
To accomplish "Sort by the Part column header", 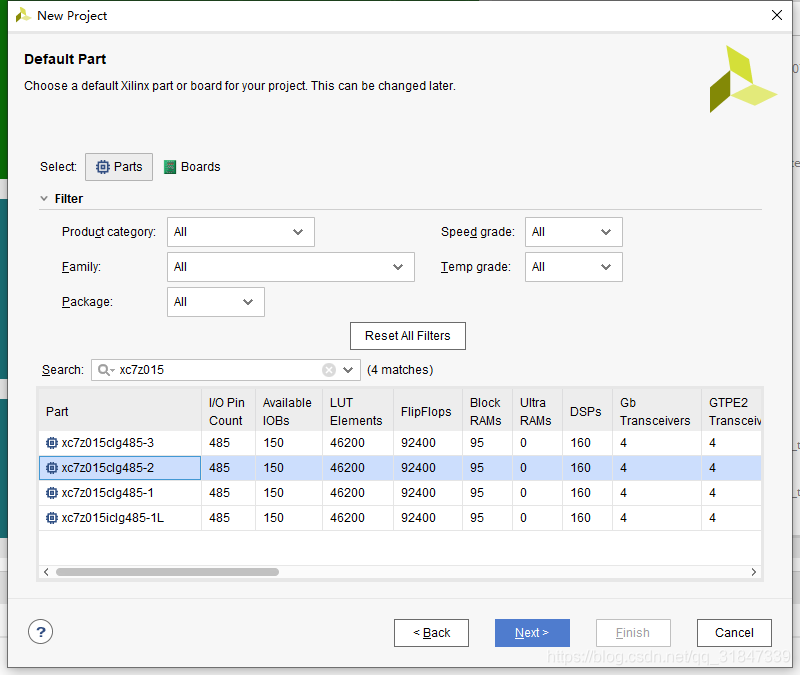I will coord(120,411).
